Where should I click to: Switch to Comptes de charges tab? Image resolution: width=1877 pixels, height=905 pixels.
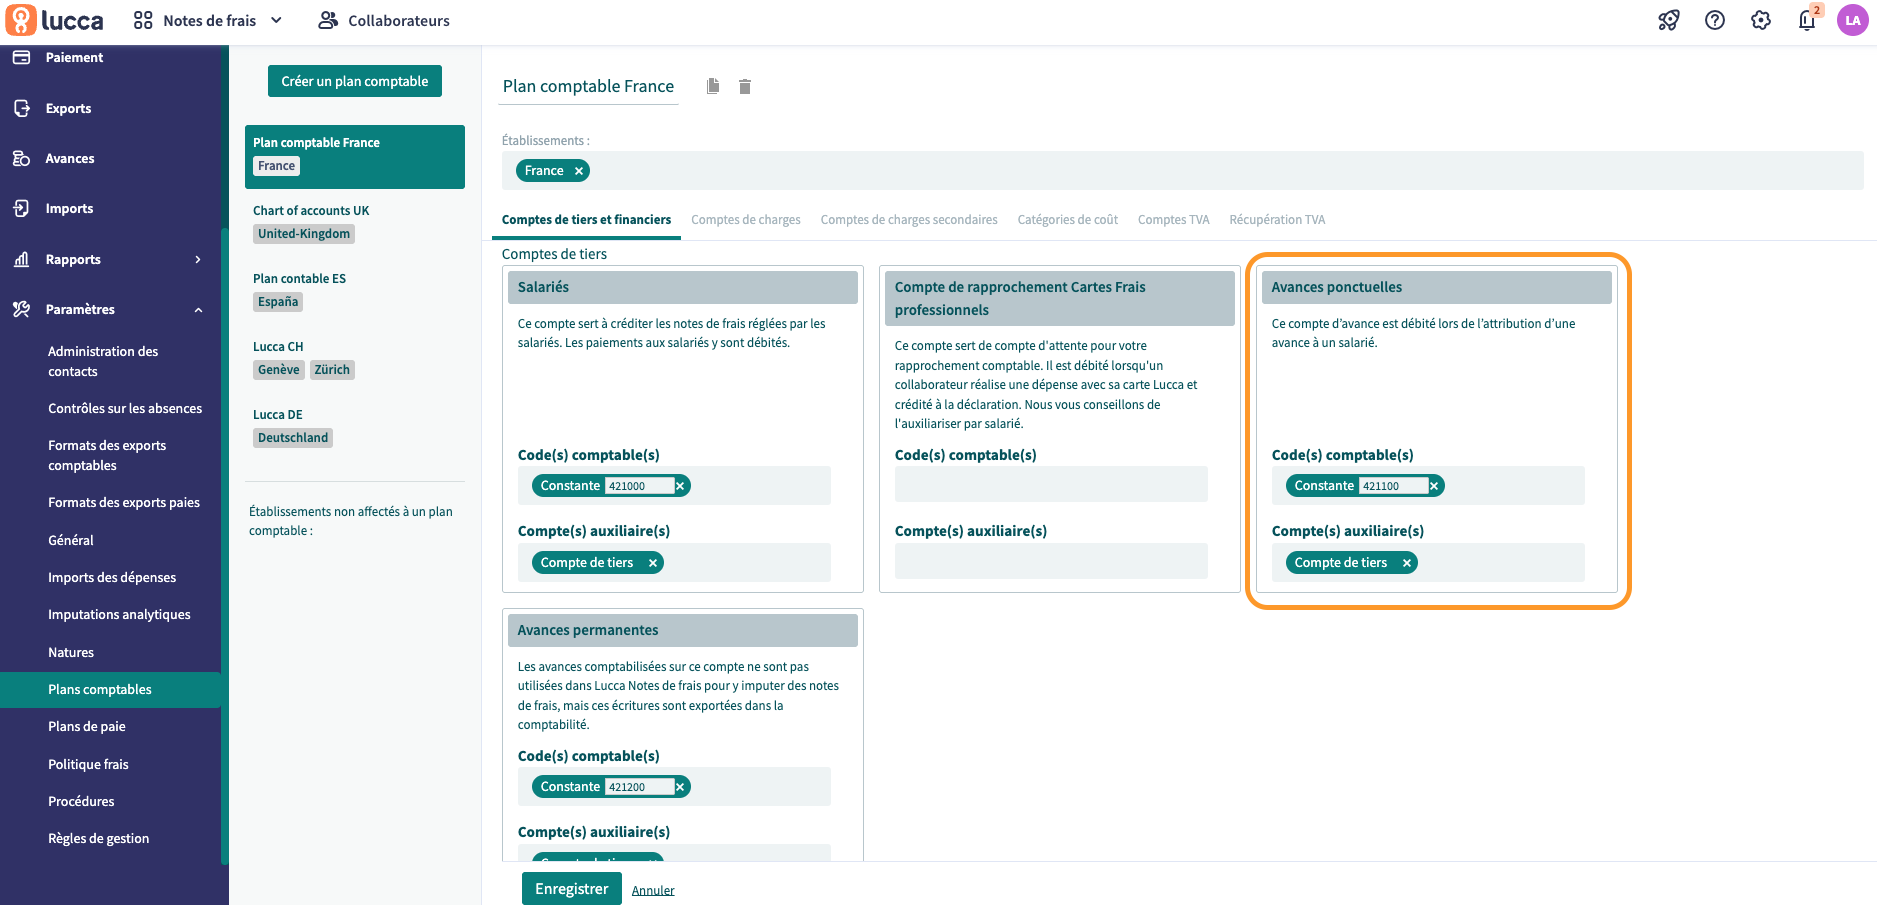click(x=745, y=220)
